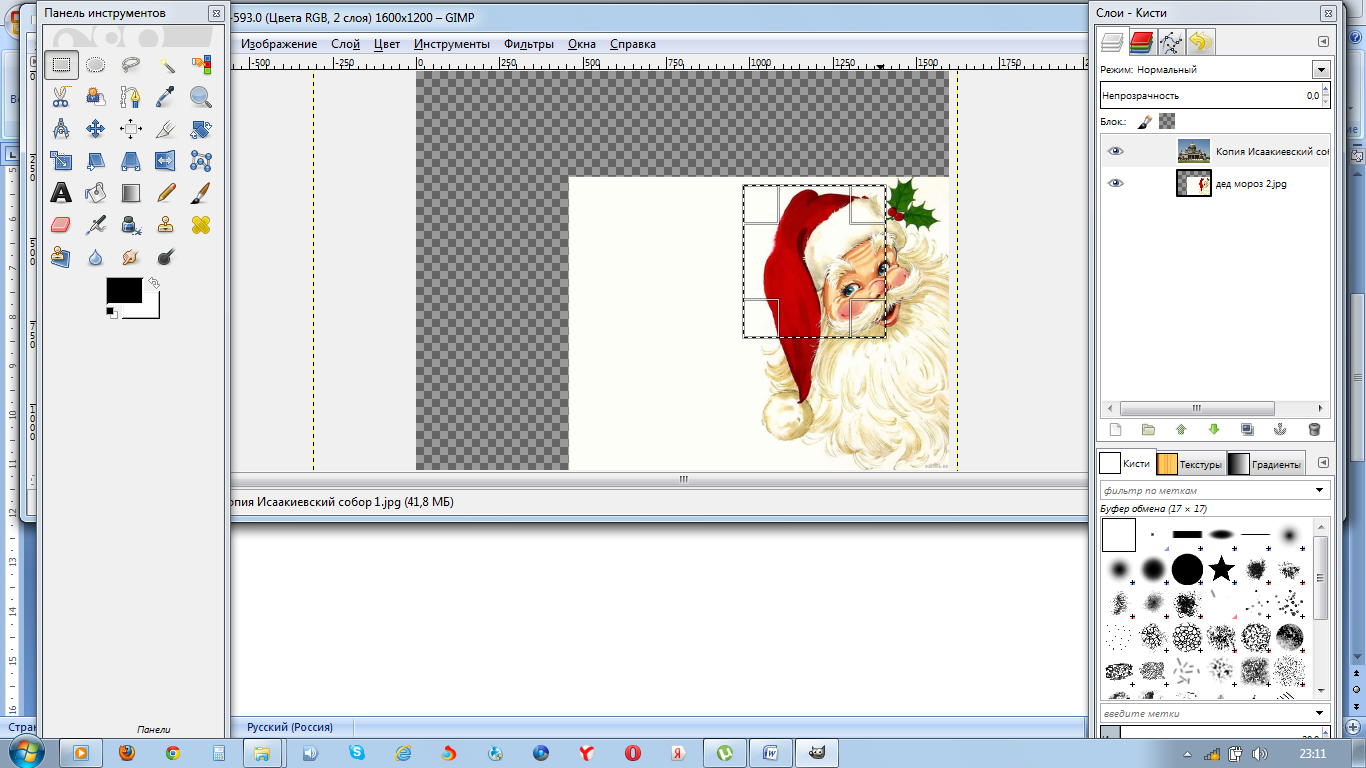Switch to the Текстуры tab
Image resolution: width=1366 pixels, height=768 pixels.
(1190, 464)
